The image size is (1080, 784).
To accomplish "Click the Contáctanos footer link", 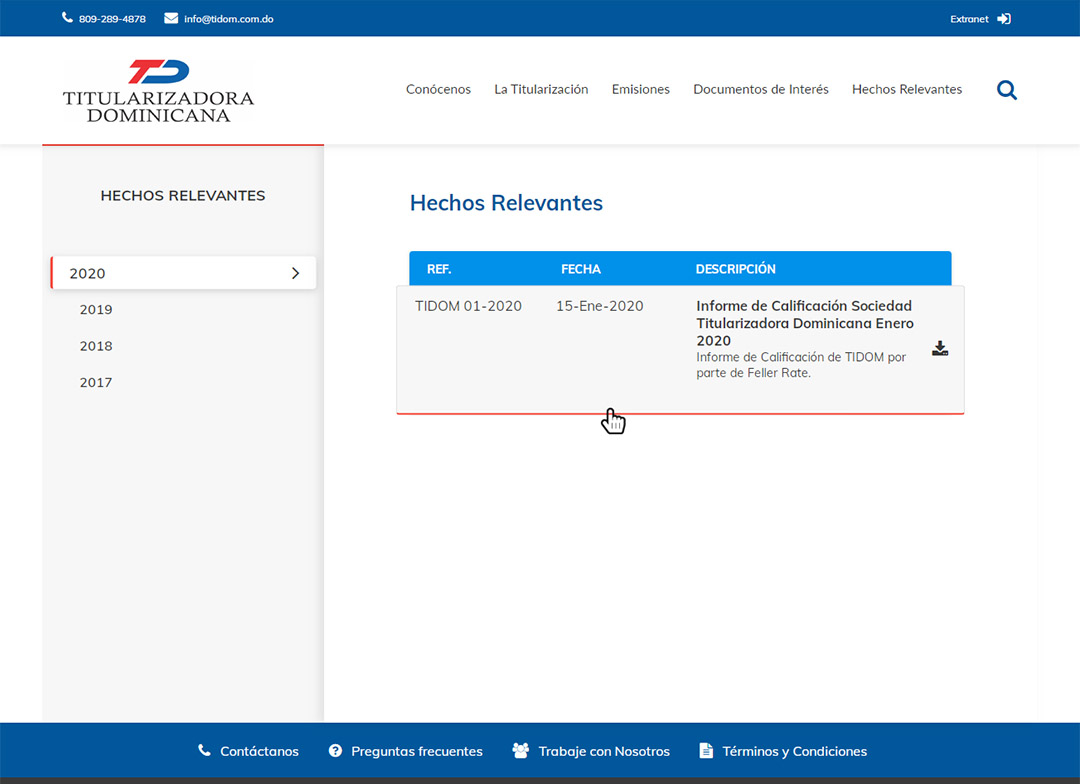I will click(x=259, y=751).
